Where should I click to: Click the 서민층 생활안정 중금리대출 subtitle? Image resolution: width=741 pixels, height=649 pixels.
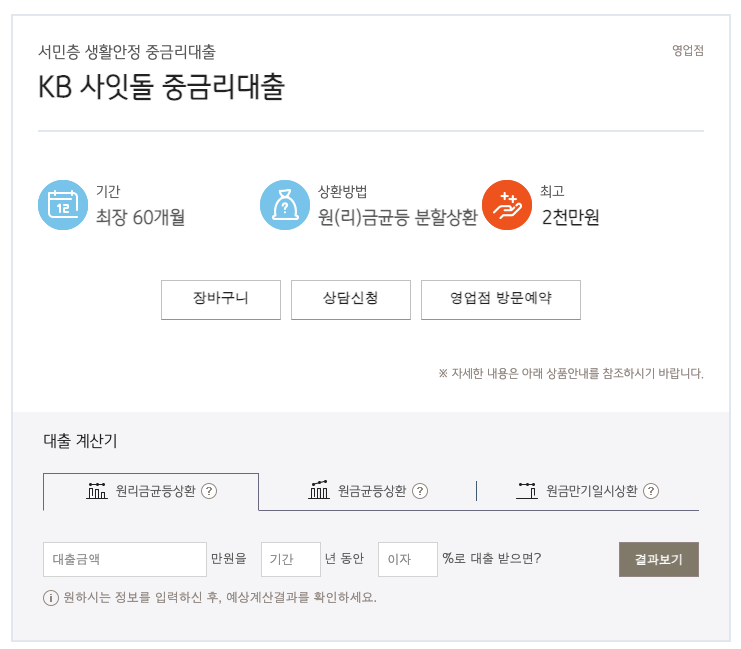[127, 52]
